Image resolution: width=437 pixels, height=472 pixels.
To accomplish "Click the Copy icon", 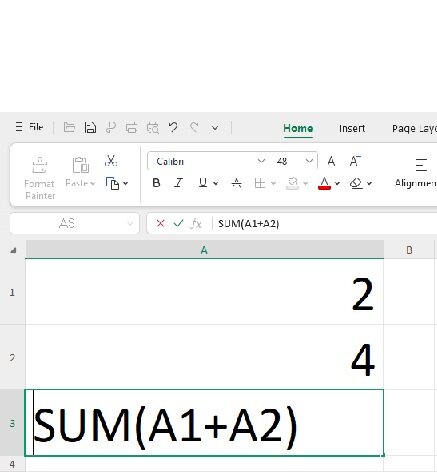I will tap(113, 183).
